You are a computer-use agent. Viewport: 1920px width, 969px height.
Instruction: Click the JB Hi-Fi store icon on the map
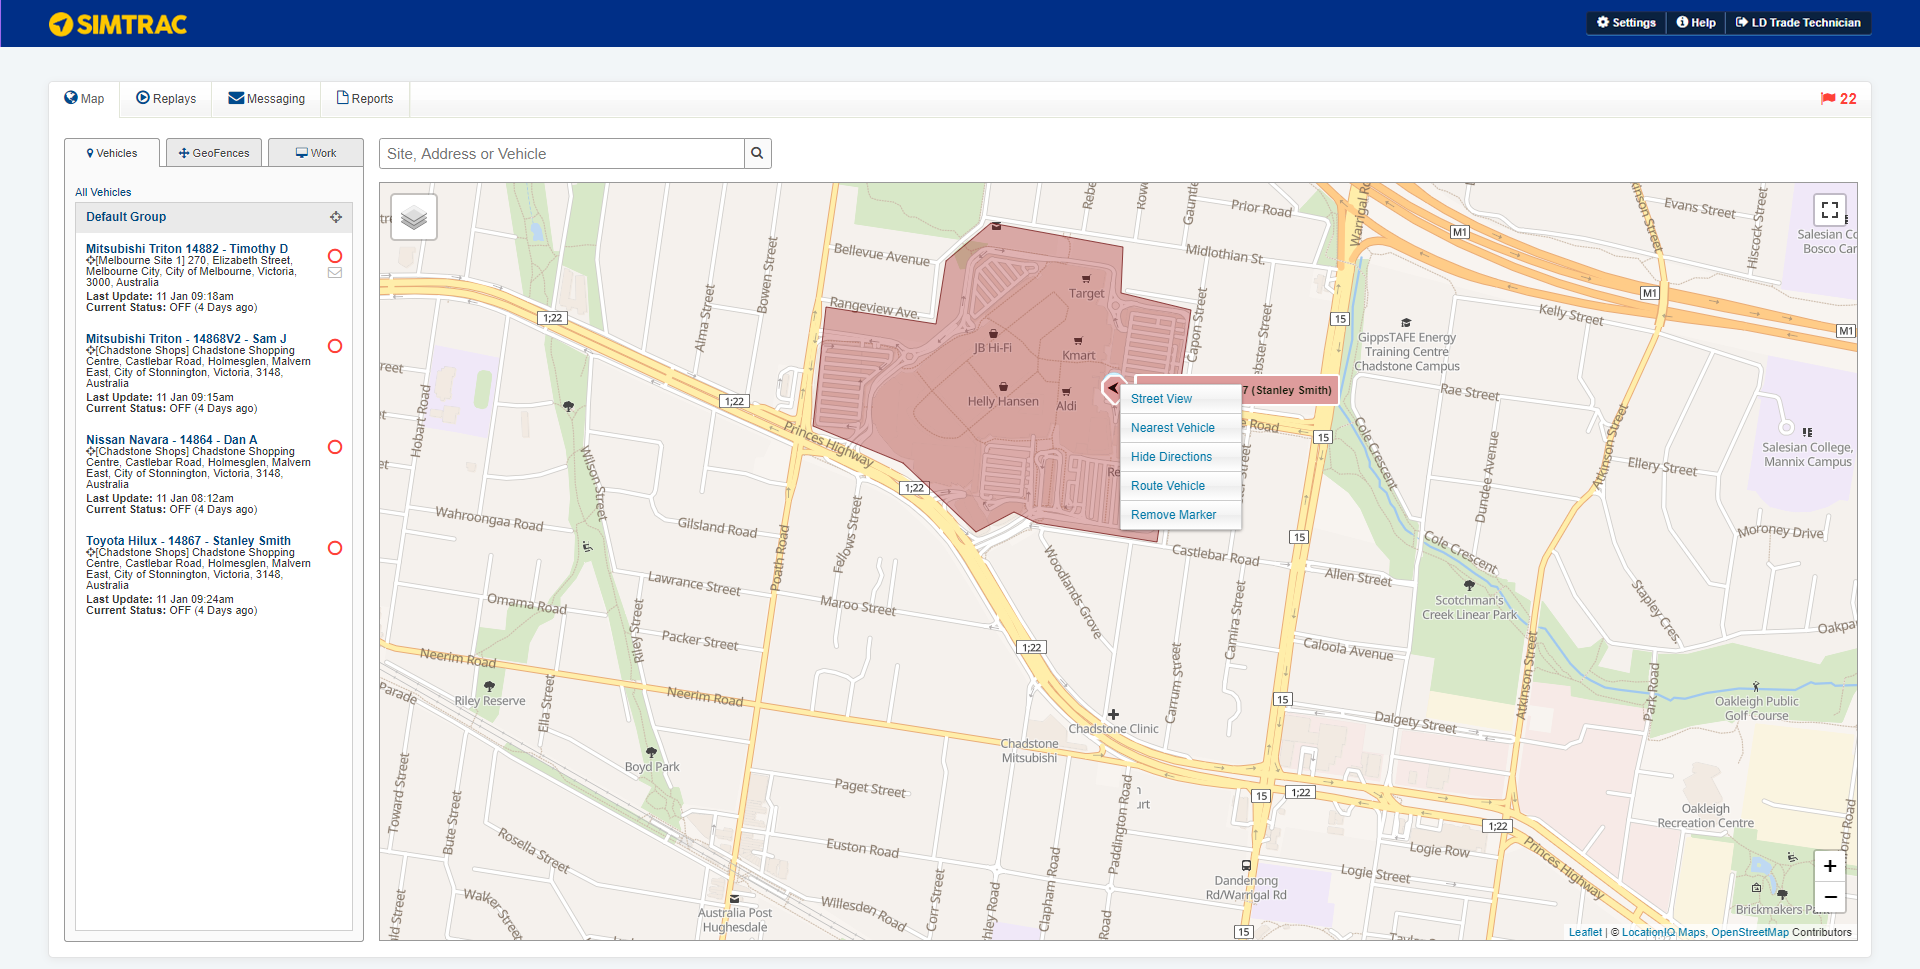(993, 334)
